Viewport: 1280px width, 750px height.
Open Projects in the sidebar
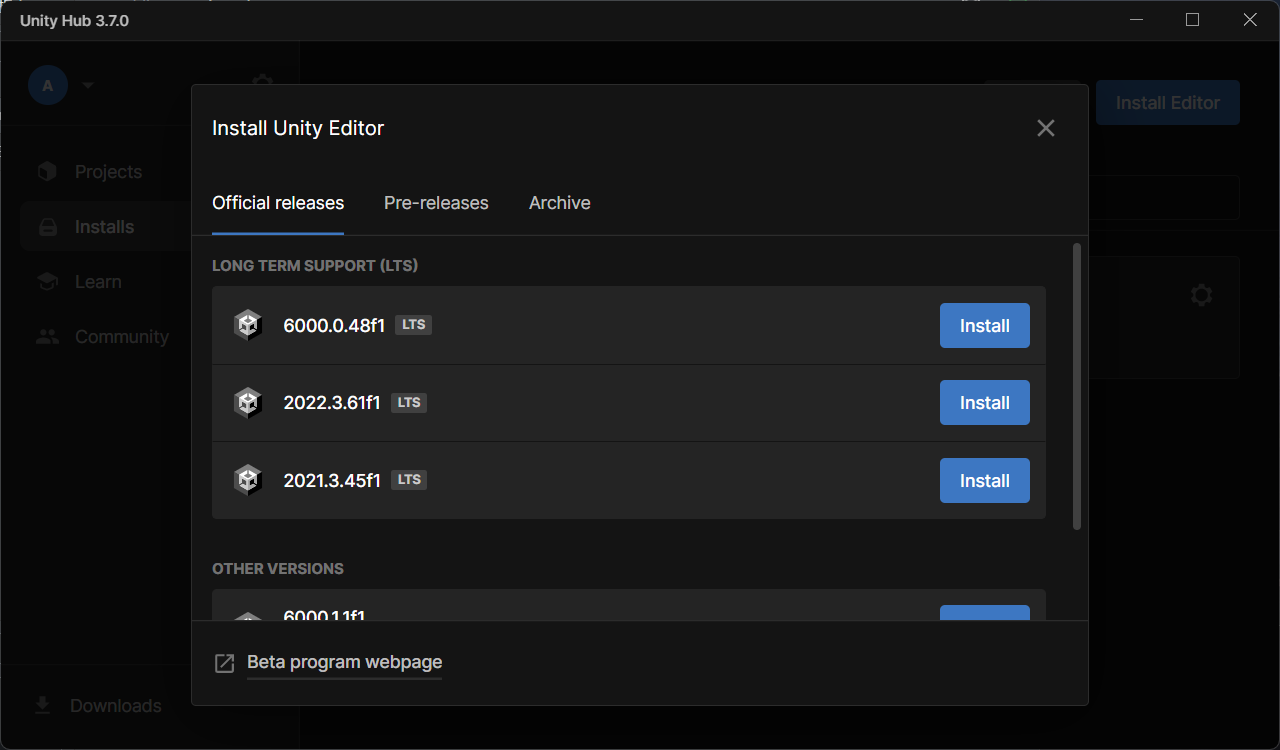(108, 172)
